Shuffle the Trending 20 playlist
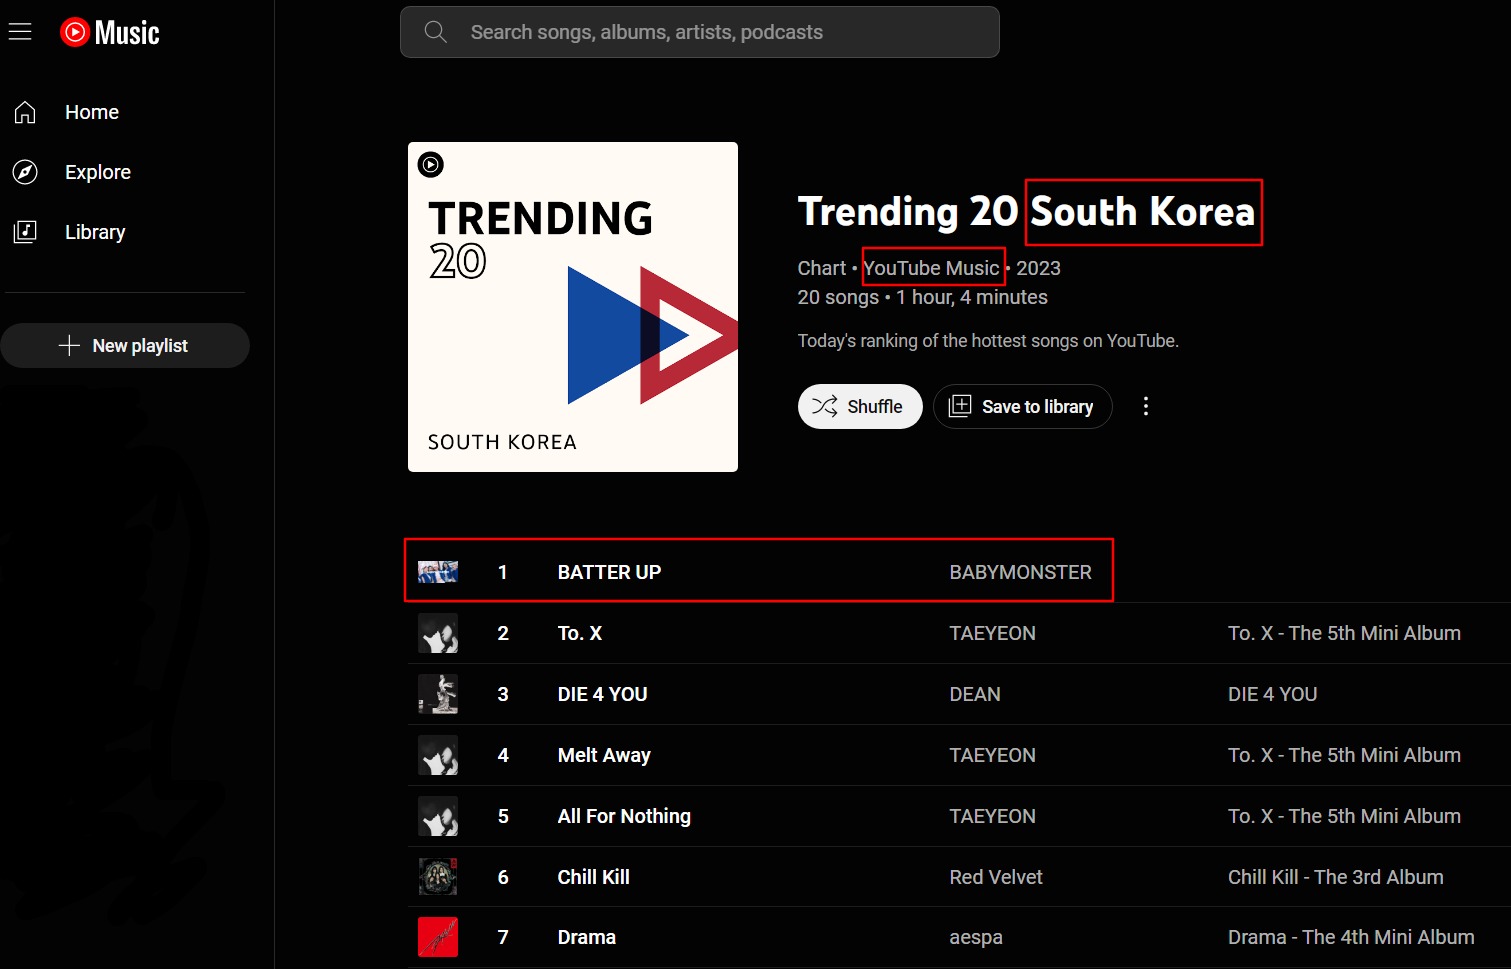 click(860, 406)
